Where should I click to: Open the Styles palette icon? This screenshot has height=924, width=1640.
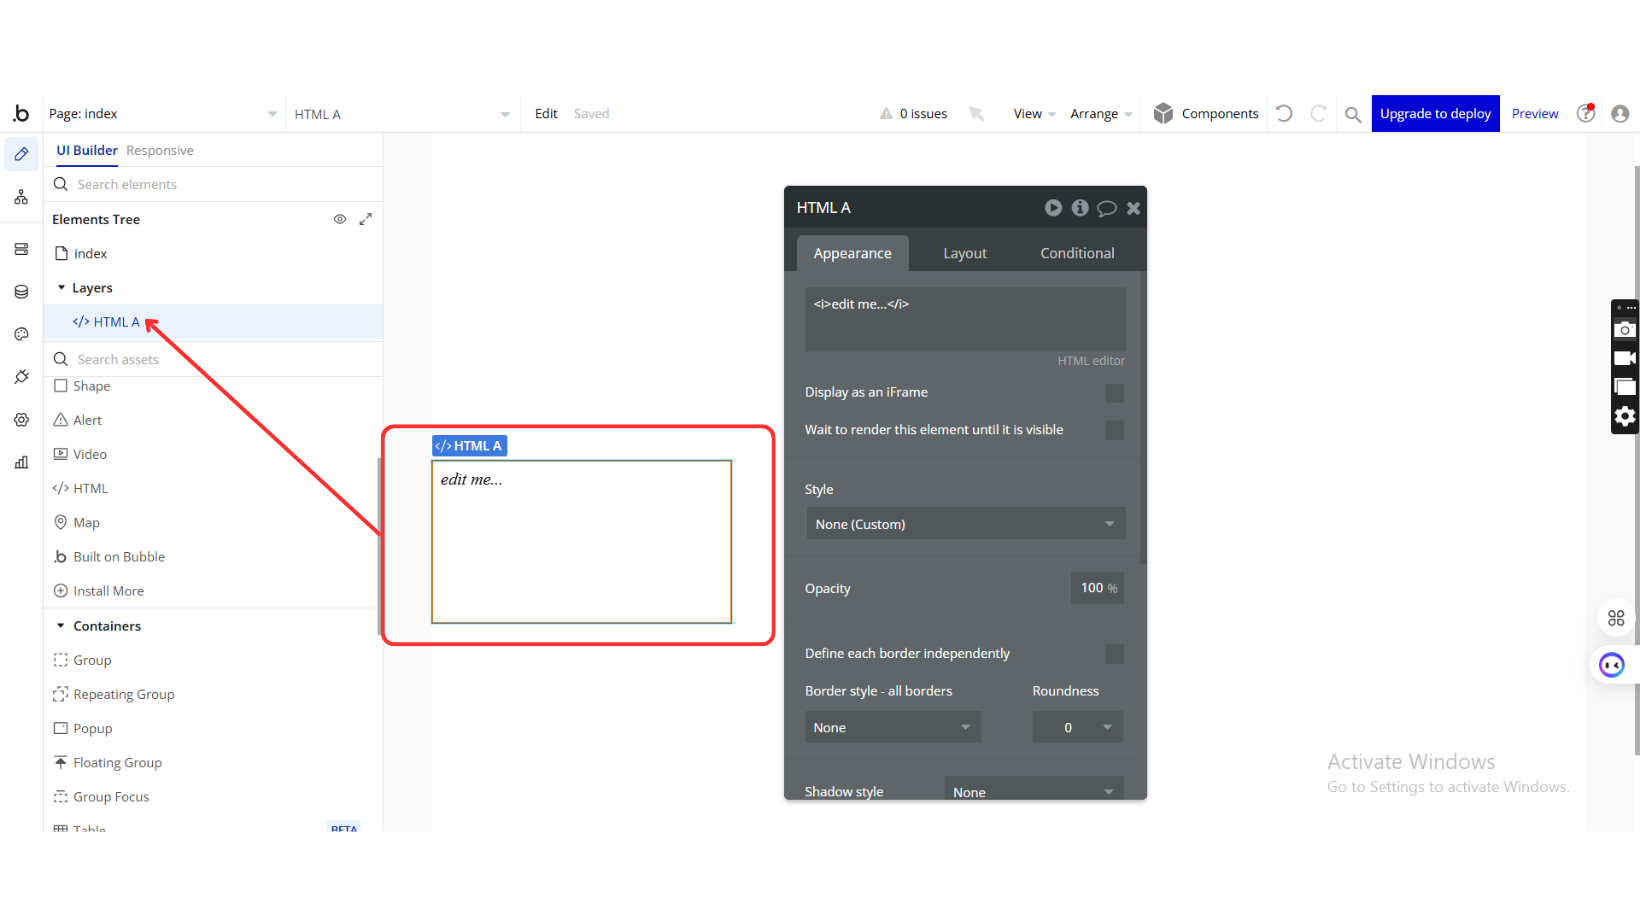pyautogui.click(x=21, y=334)
